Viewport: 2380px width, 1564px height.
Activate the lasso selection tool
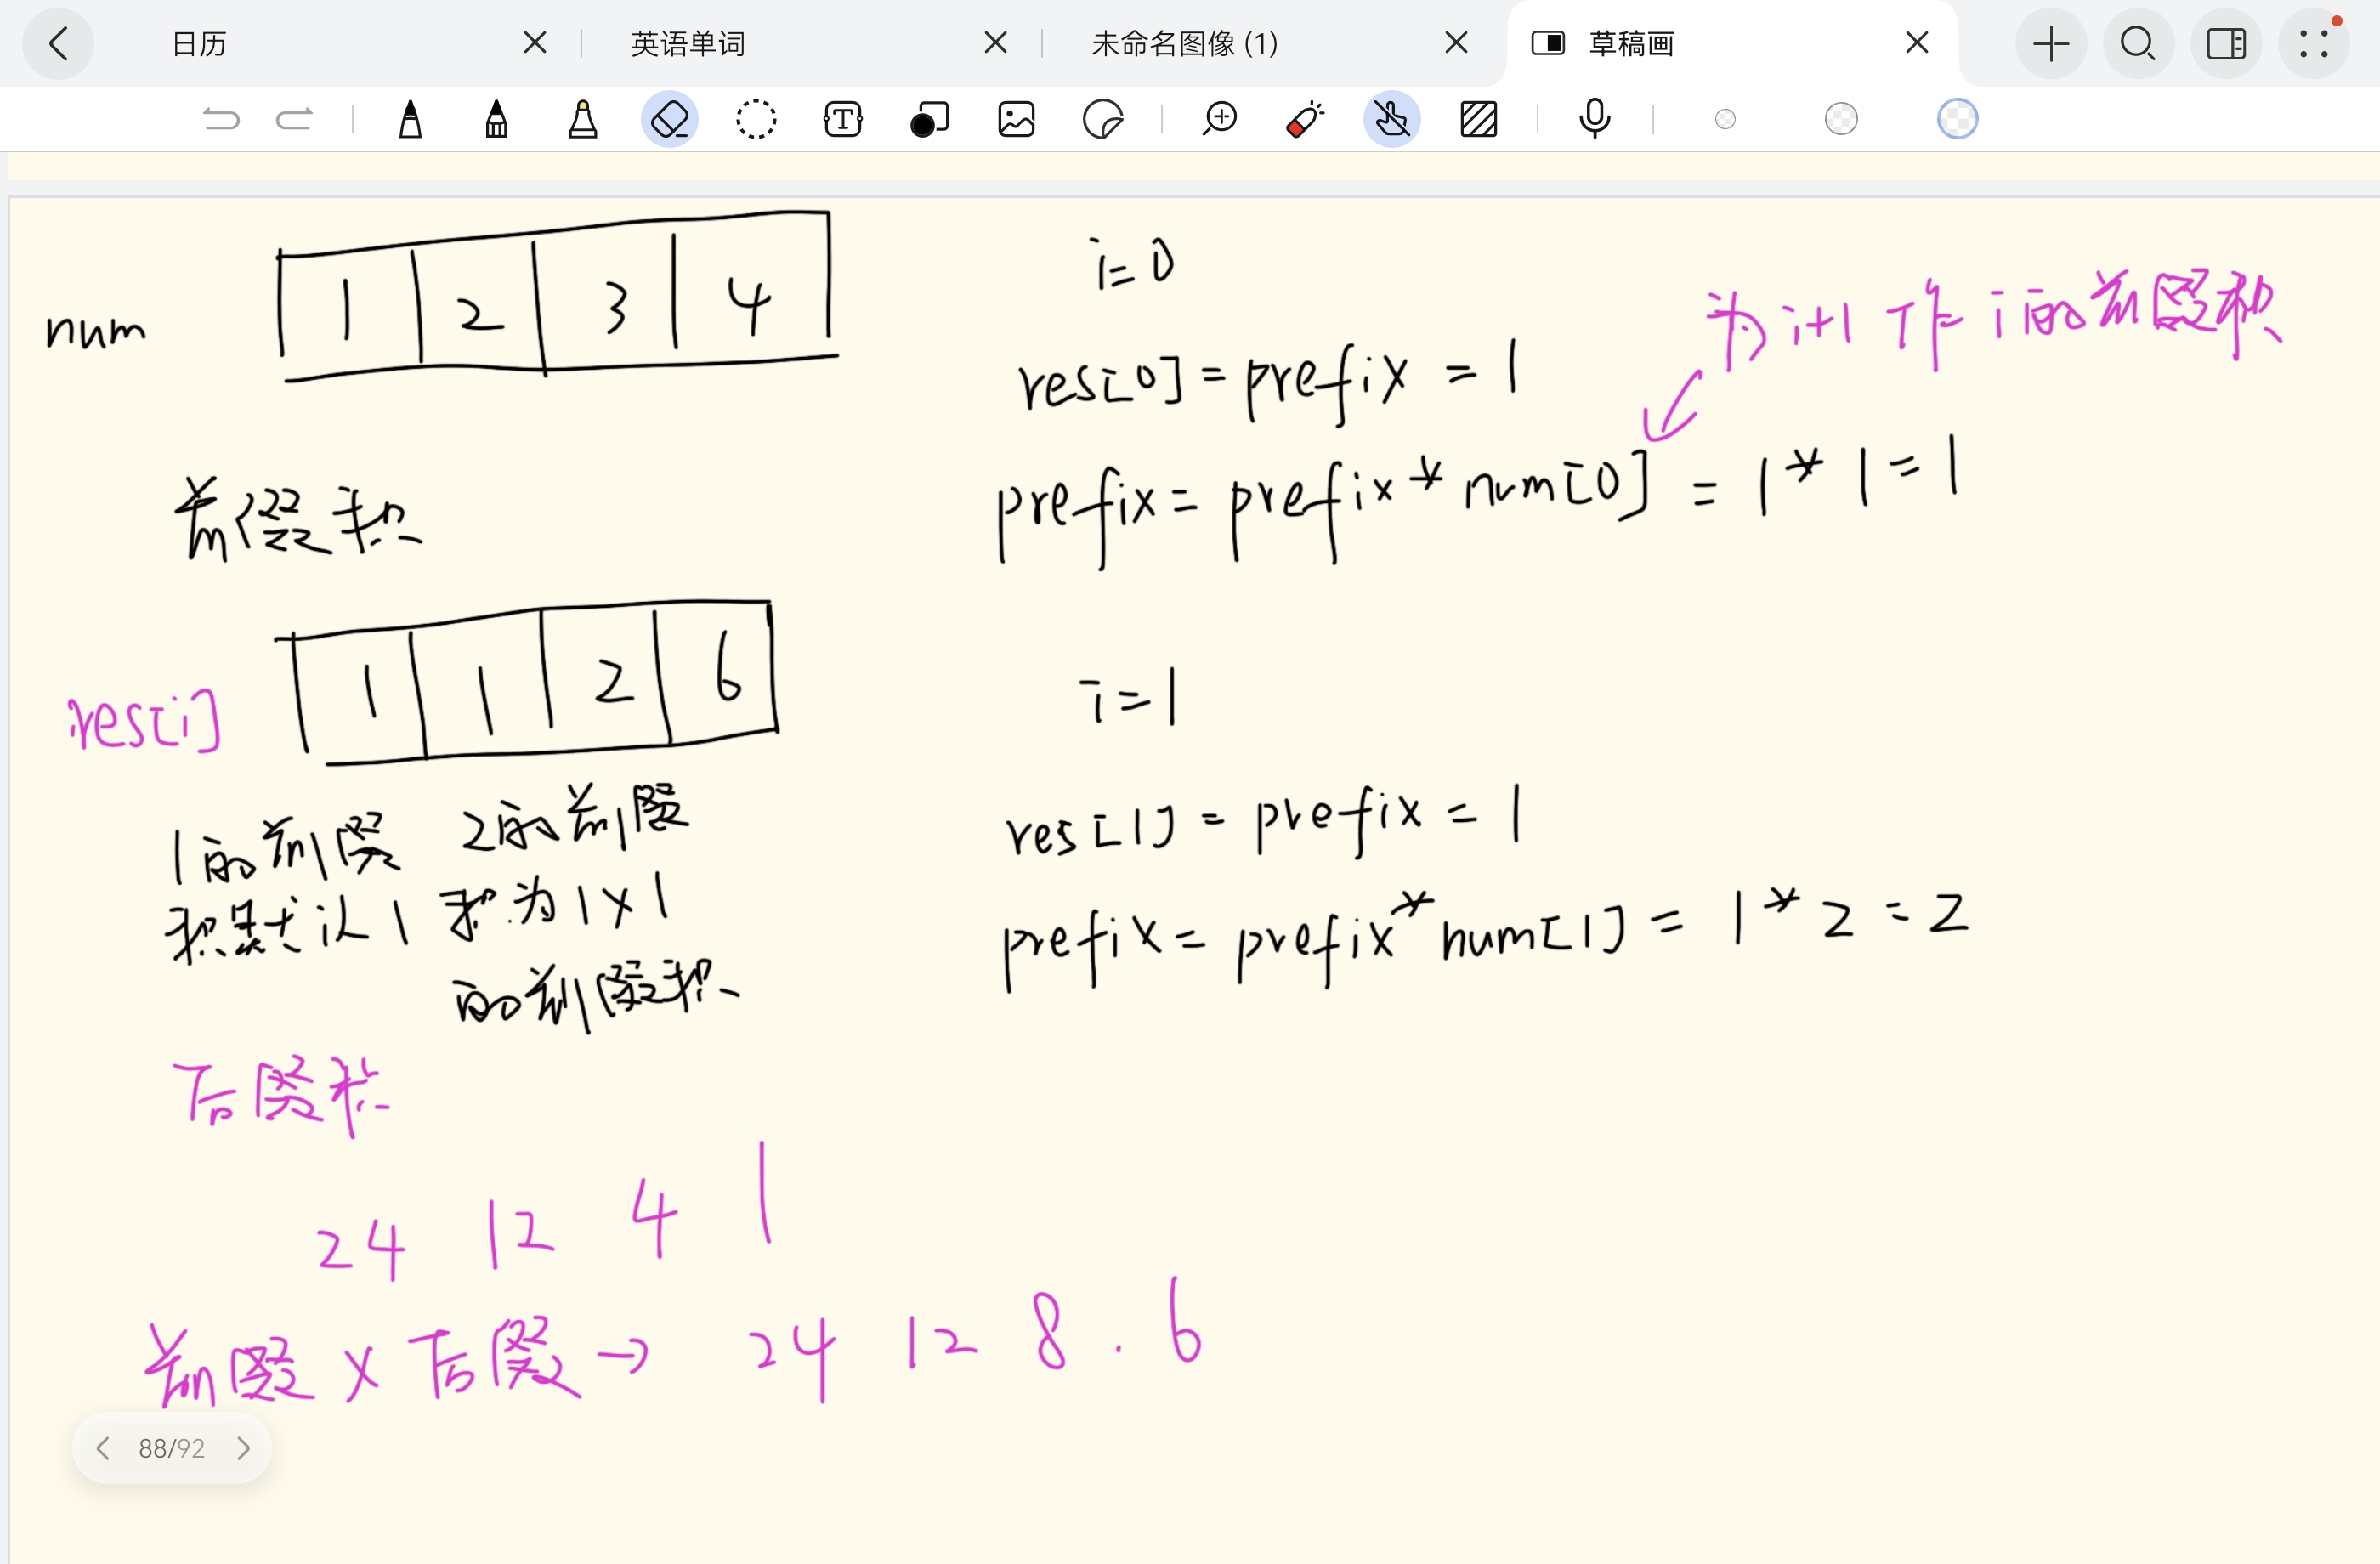click(756, 119)
